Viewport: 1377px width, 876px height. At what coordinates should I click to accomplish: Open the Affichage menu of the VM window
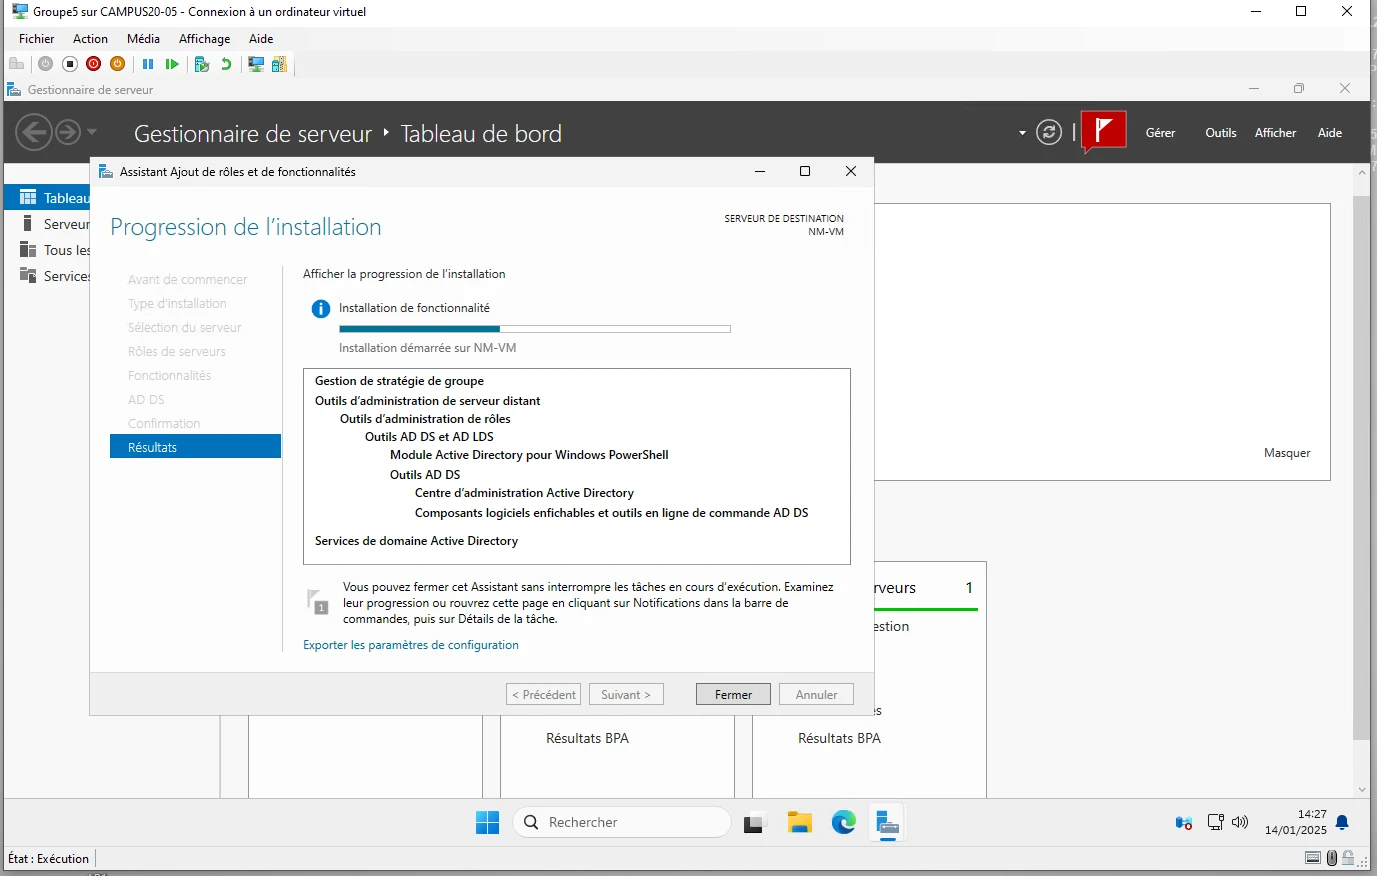[204, 39]
